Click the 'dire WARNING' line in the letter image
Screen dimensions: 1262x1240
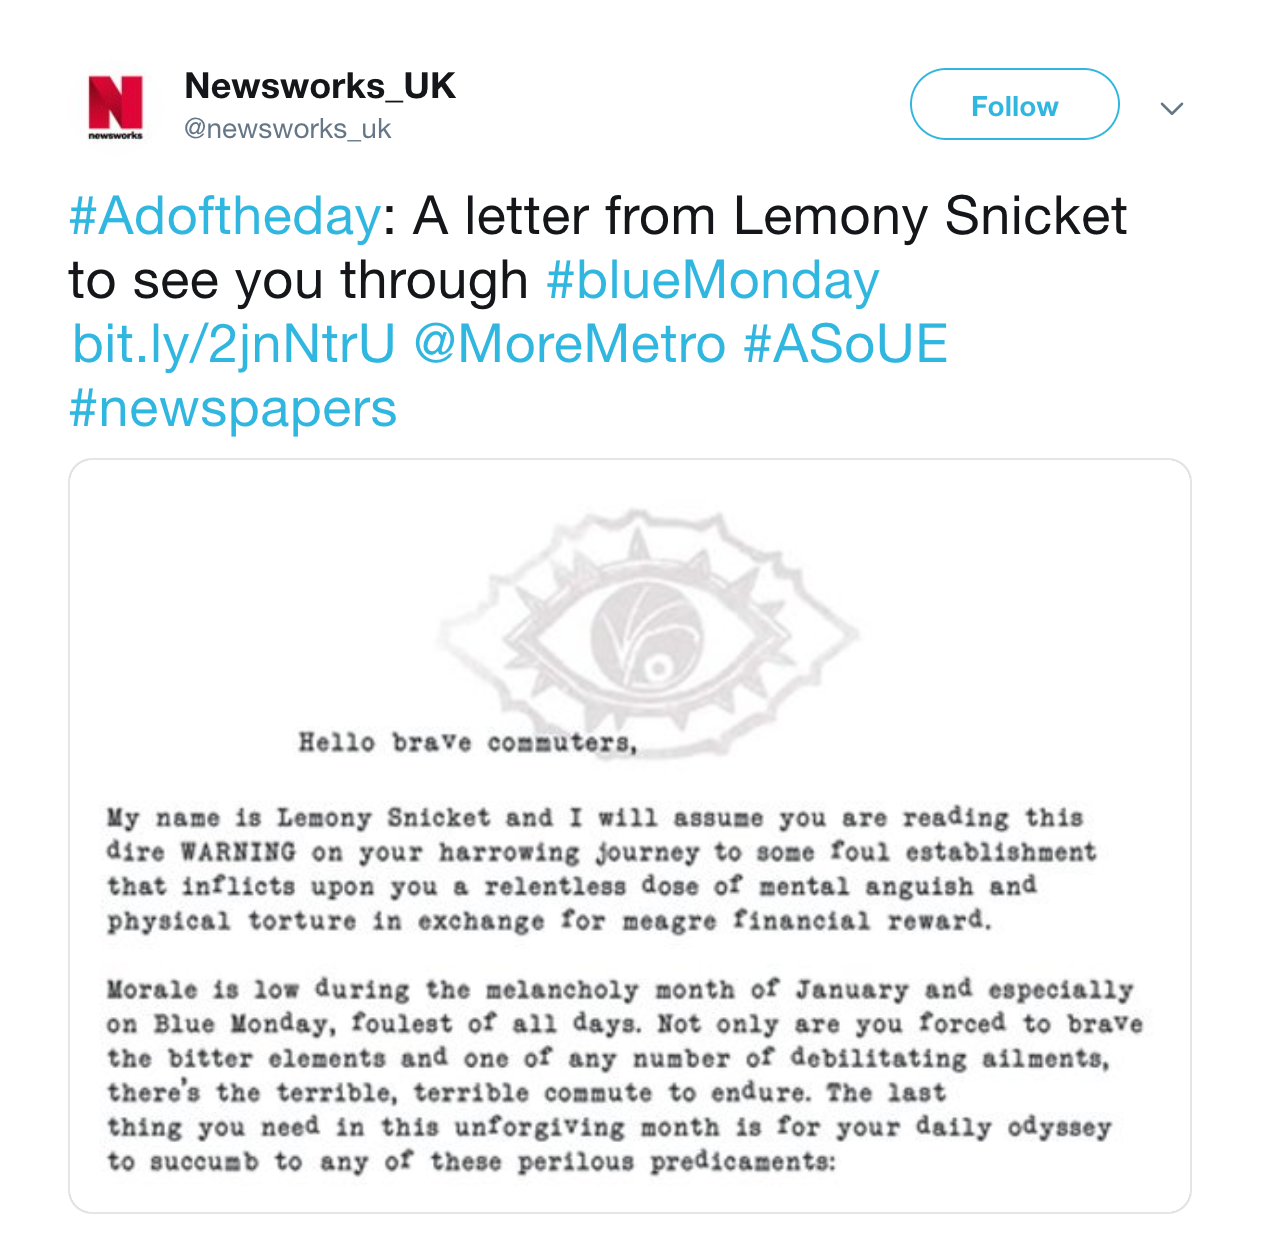click(601, 853)
